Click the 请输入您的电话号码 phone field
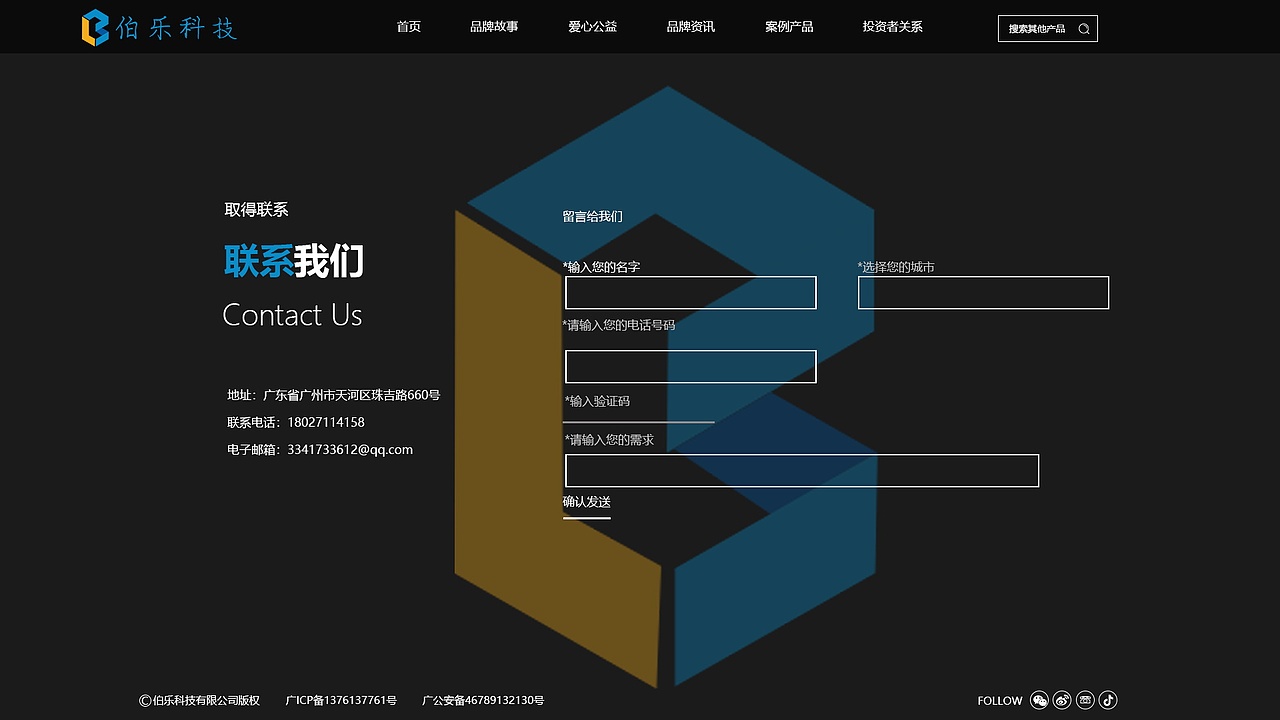Image resolution: width=1280 pixels, height=720 pixels. [690, 366]
